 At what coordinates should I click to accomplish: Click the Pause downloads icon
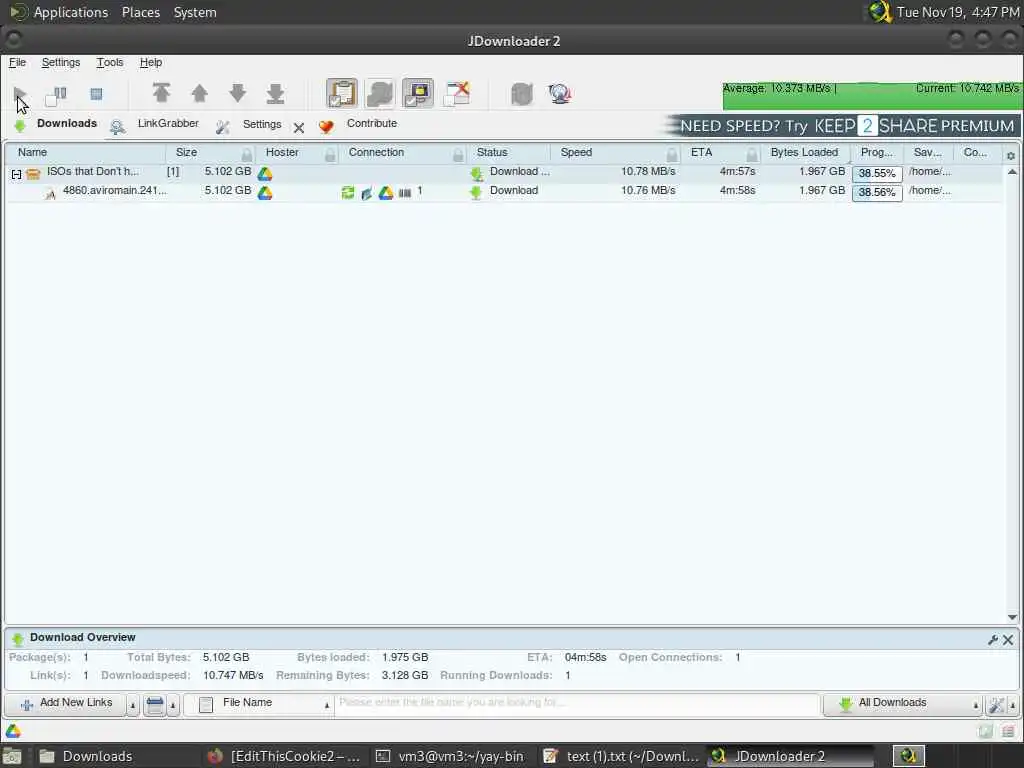click(56, 95)
